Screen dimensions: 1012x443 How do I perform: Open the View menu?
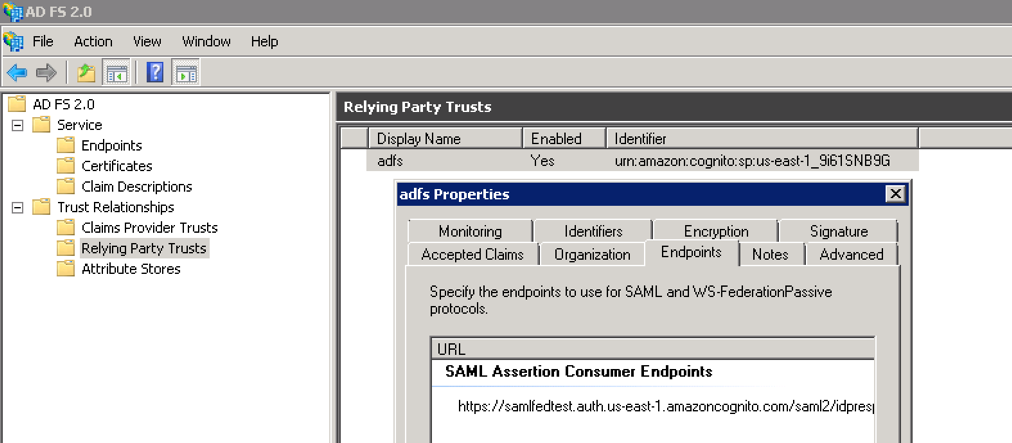[147, 41]
